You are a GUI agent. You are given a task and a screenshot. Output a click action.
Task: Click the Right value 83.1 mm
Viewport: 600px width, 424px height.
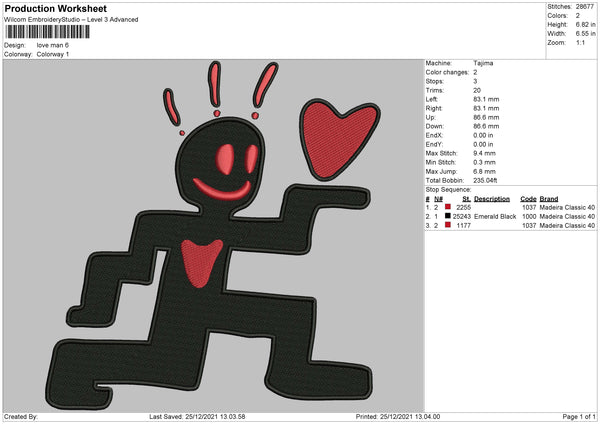(486, 108)
